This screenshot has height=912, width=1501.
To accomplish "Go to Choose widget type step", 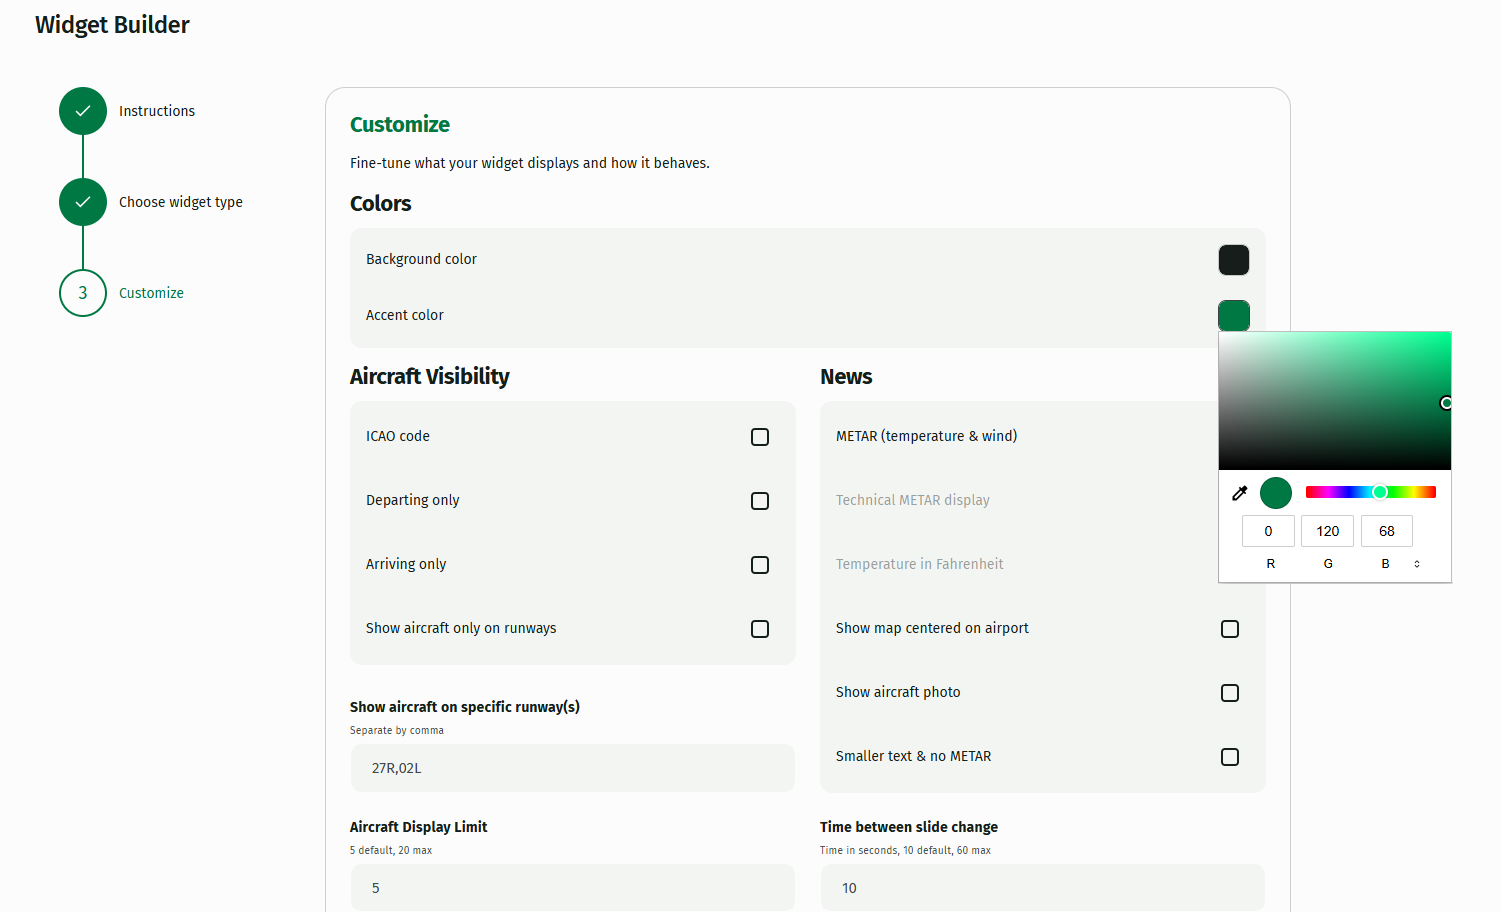I will (x=181, y=202).
